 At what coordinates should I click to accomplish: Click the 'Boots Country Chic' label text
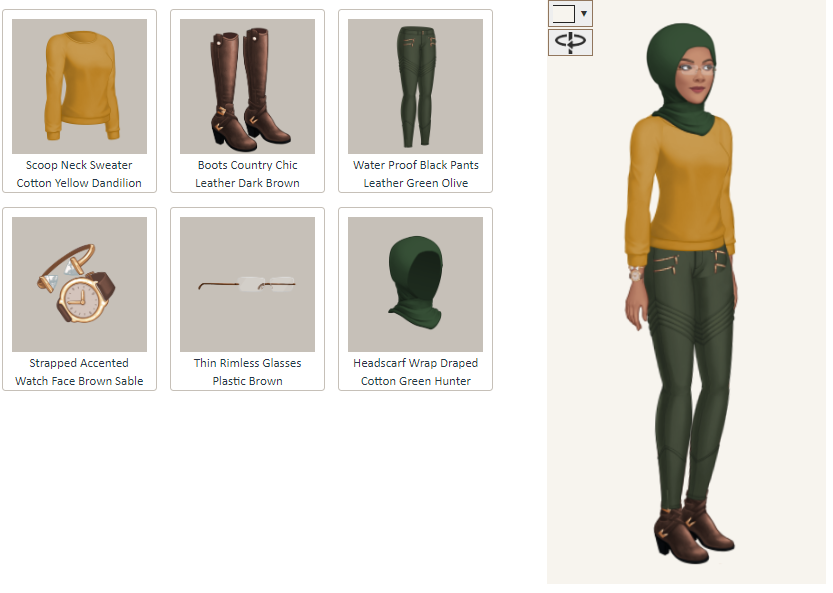tap(249, 166)
